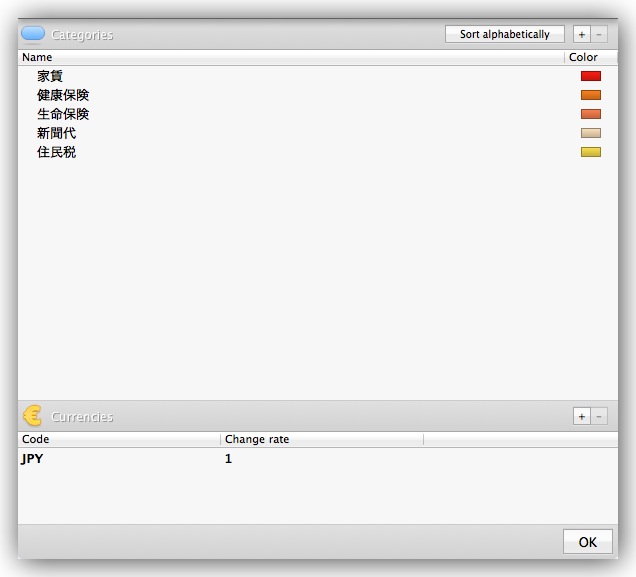Change the color swatch of 生命保険
Image resolution: width=636 pixels, height=577 pixels.
coord(590,114)
